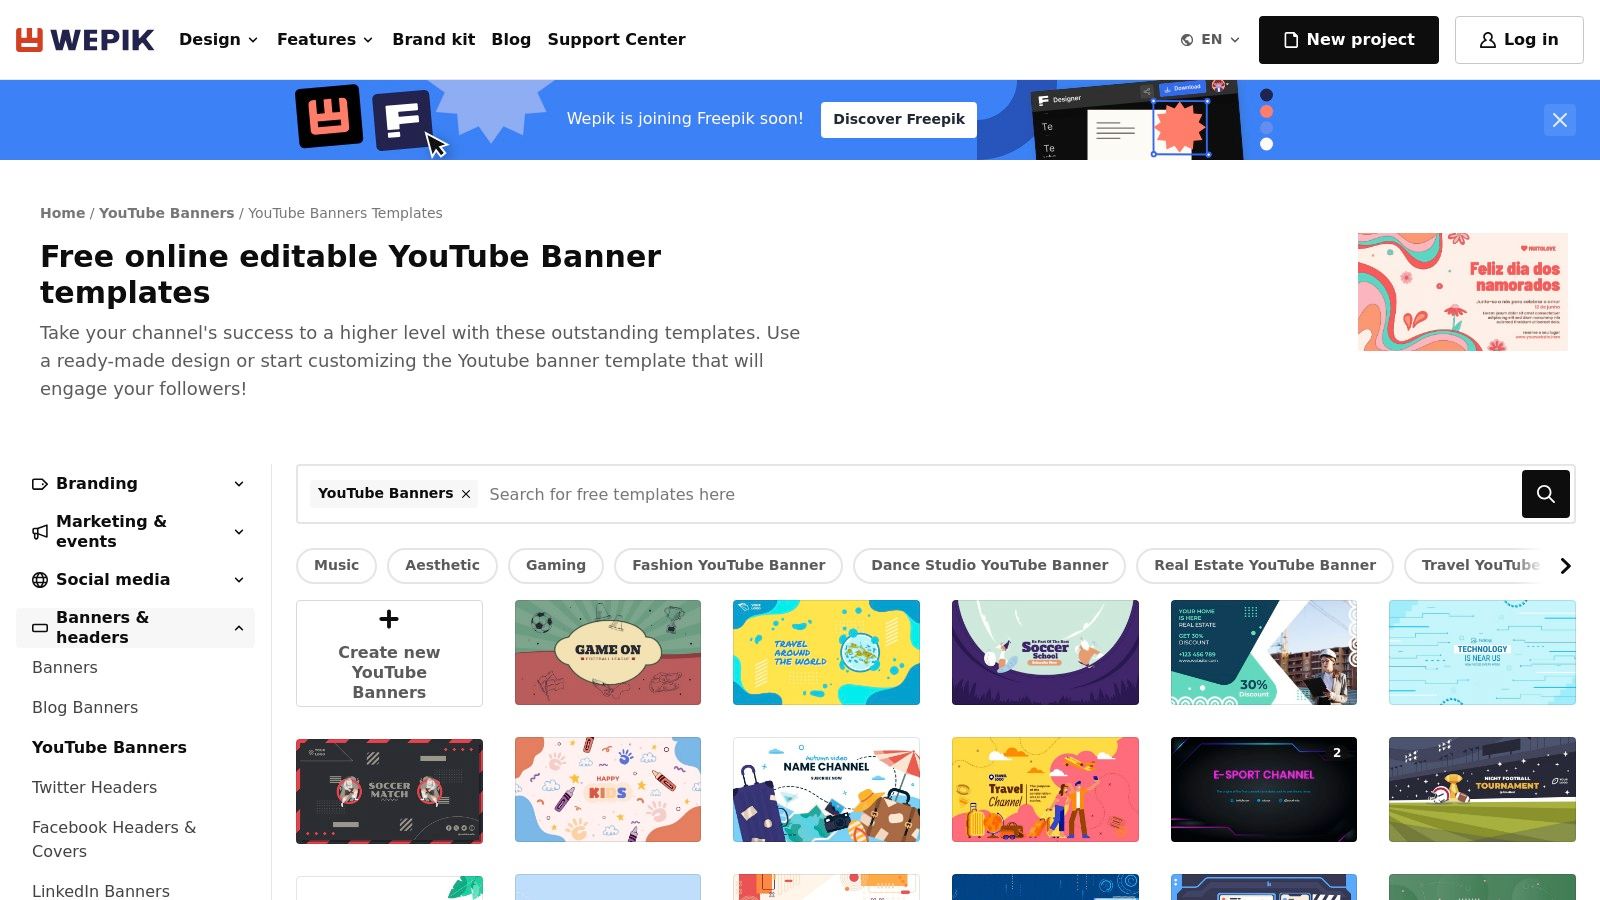The height and width of the screenshot is (900, 1600).
Task: Open LinkedIn Banners sidebar link
Action: pyautogui.click(x=101, y=890)
